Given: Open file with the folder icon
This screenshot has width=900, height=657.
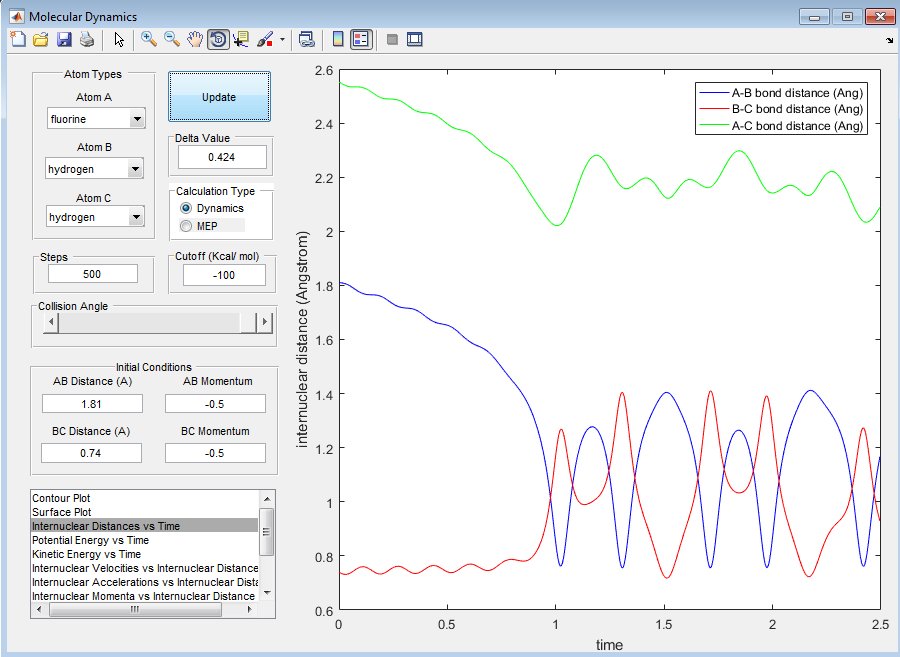Looking at the screenshot, I should click(x=41, y=39).
